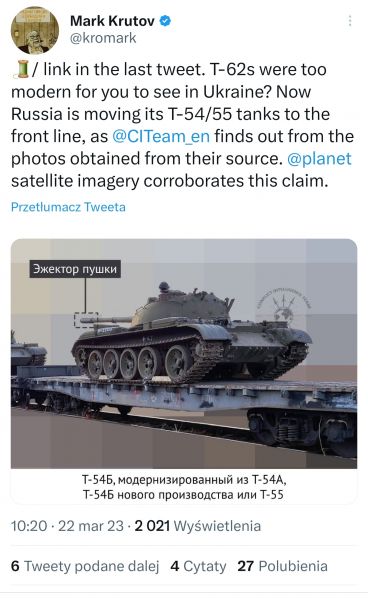Click the tweet body text

pyautogui.click(x=183, y=125)
